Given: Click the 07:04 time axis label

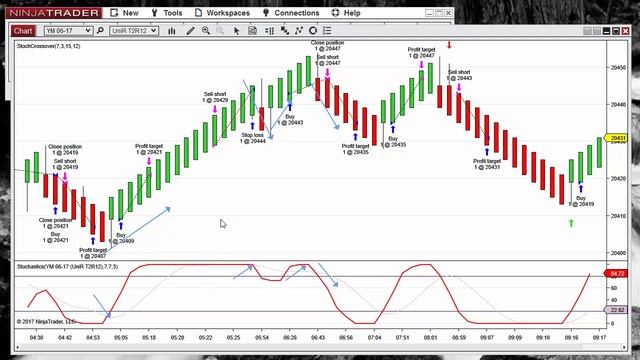Looking at the screenshot, I should (374, 338).
